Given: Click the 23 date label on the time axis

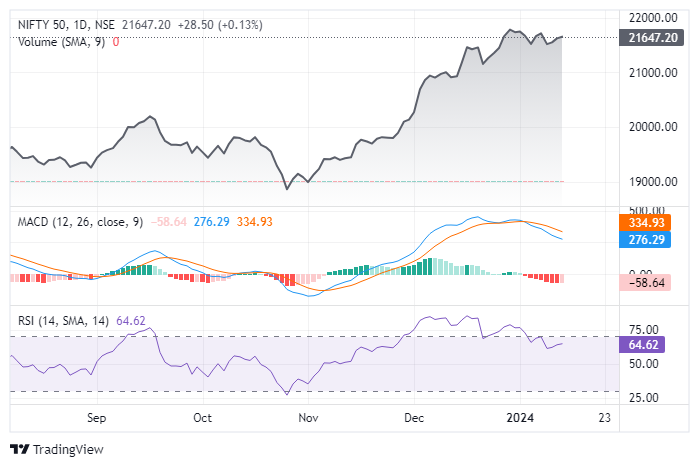Looking at the screenshot, I should [604, 418].
